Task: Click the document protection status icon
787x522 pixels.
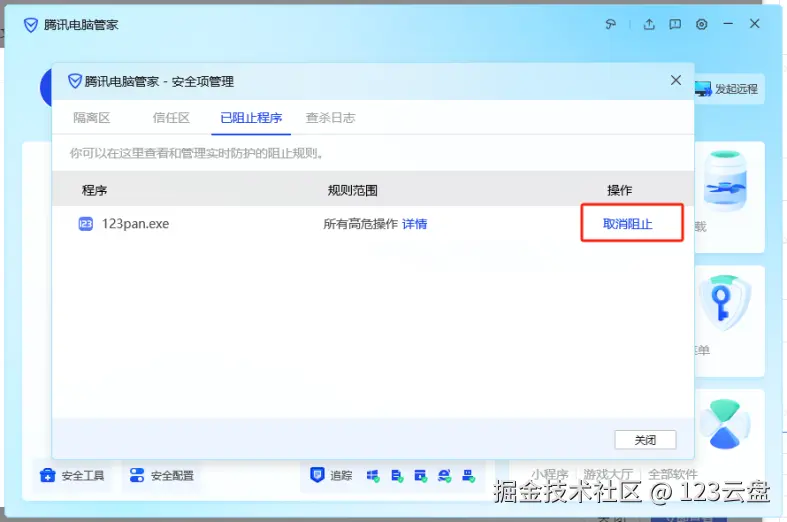Action: [x=397, y=476]
